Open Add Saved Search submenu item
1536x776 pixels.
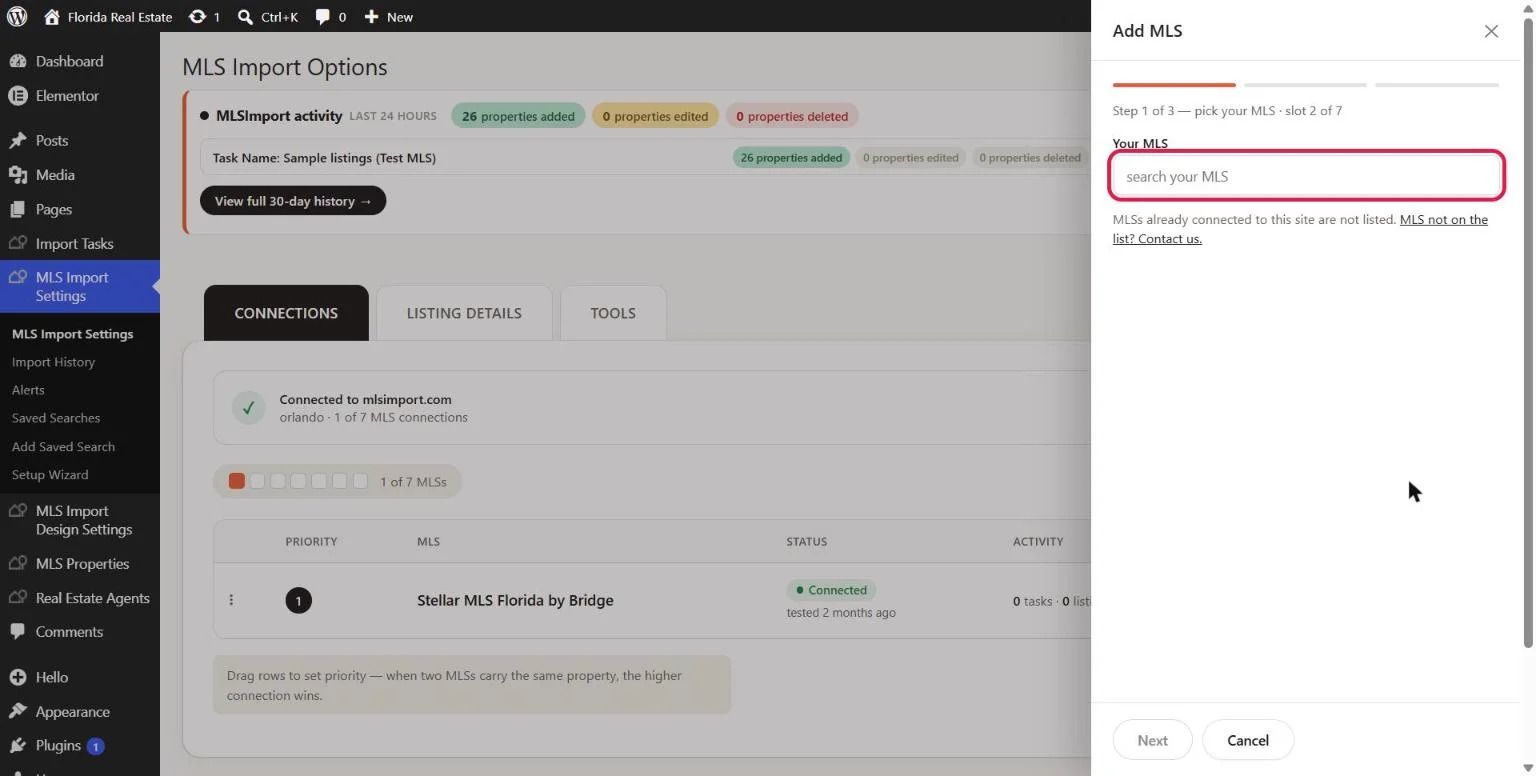click(x=63, y=447)
